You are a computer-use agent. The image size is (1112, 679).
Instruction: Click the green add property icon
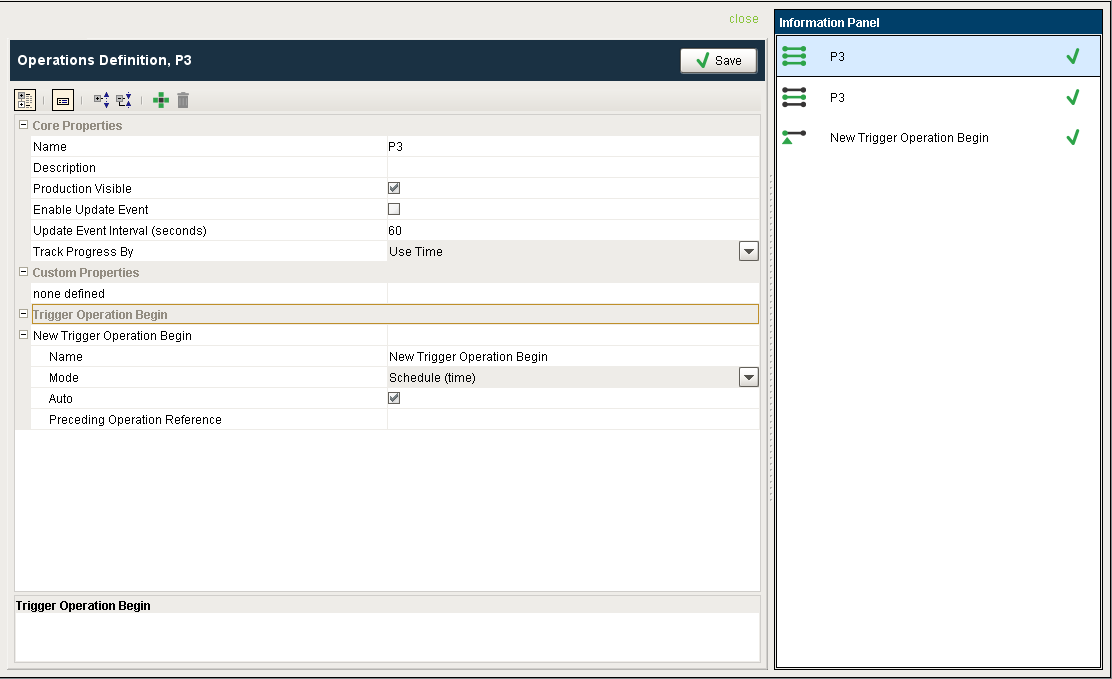161,100
